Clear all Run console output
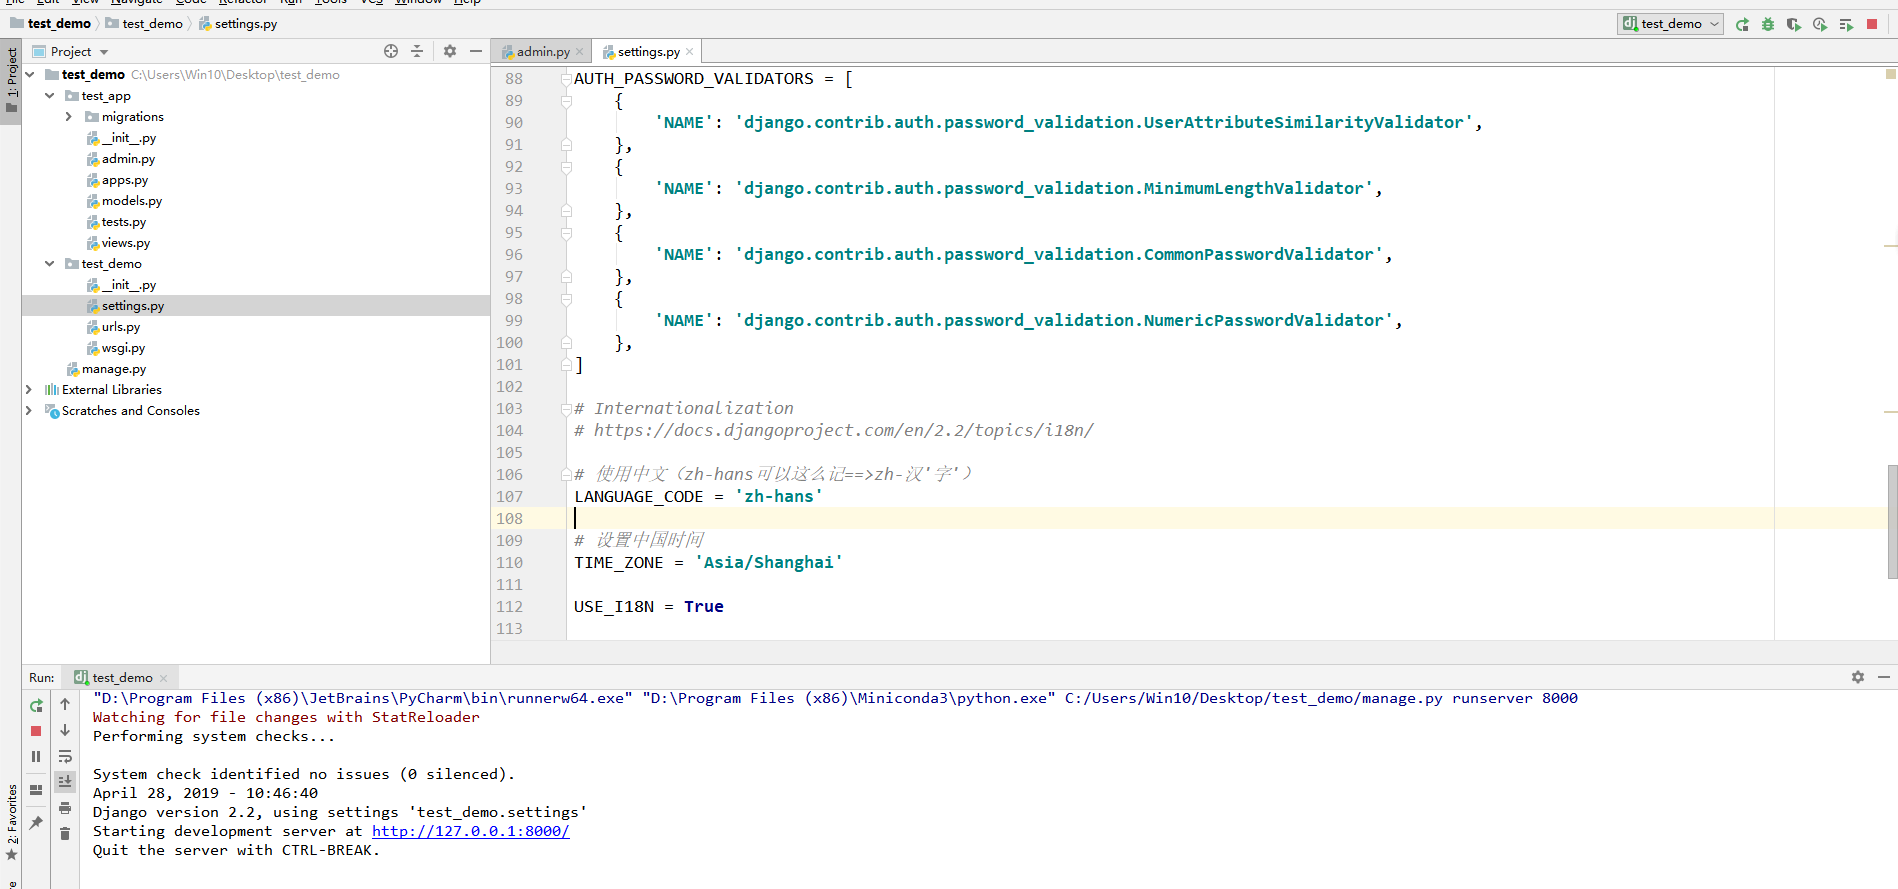Viewport: 1898px width, 889px height. [x=65, y=834]
